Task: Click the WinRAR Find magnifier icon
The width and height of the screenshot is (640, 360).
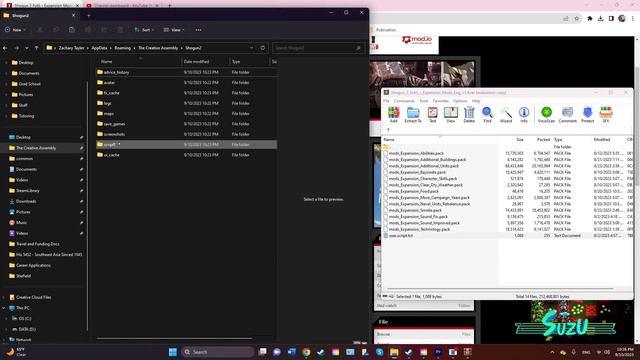Action: click(487, 114)
